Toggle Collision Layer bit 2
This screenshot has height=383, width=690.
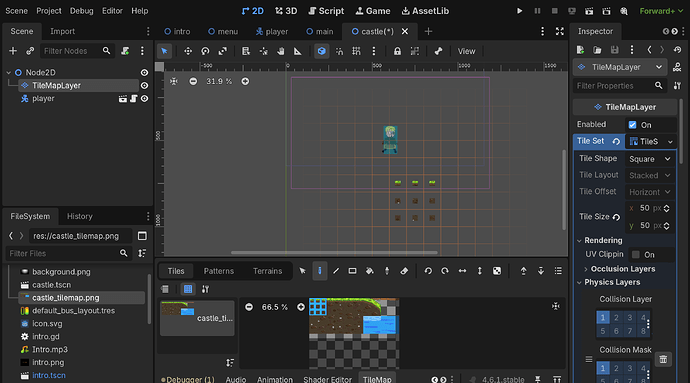[x=616, y=317]
